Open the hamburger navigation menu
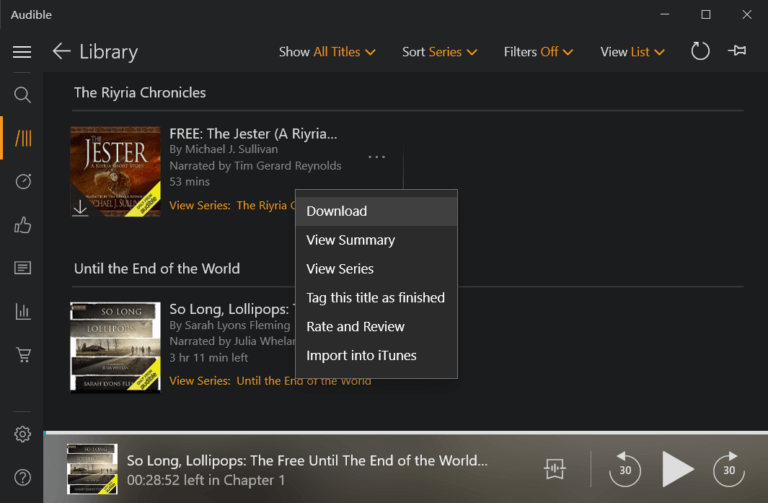768x503 pixels. (22, 51)
